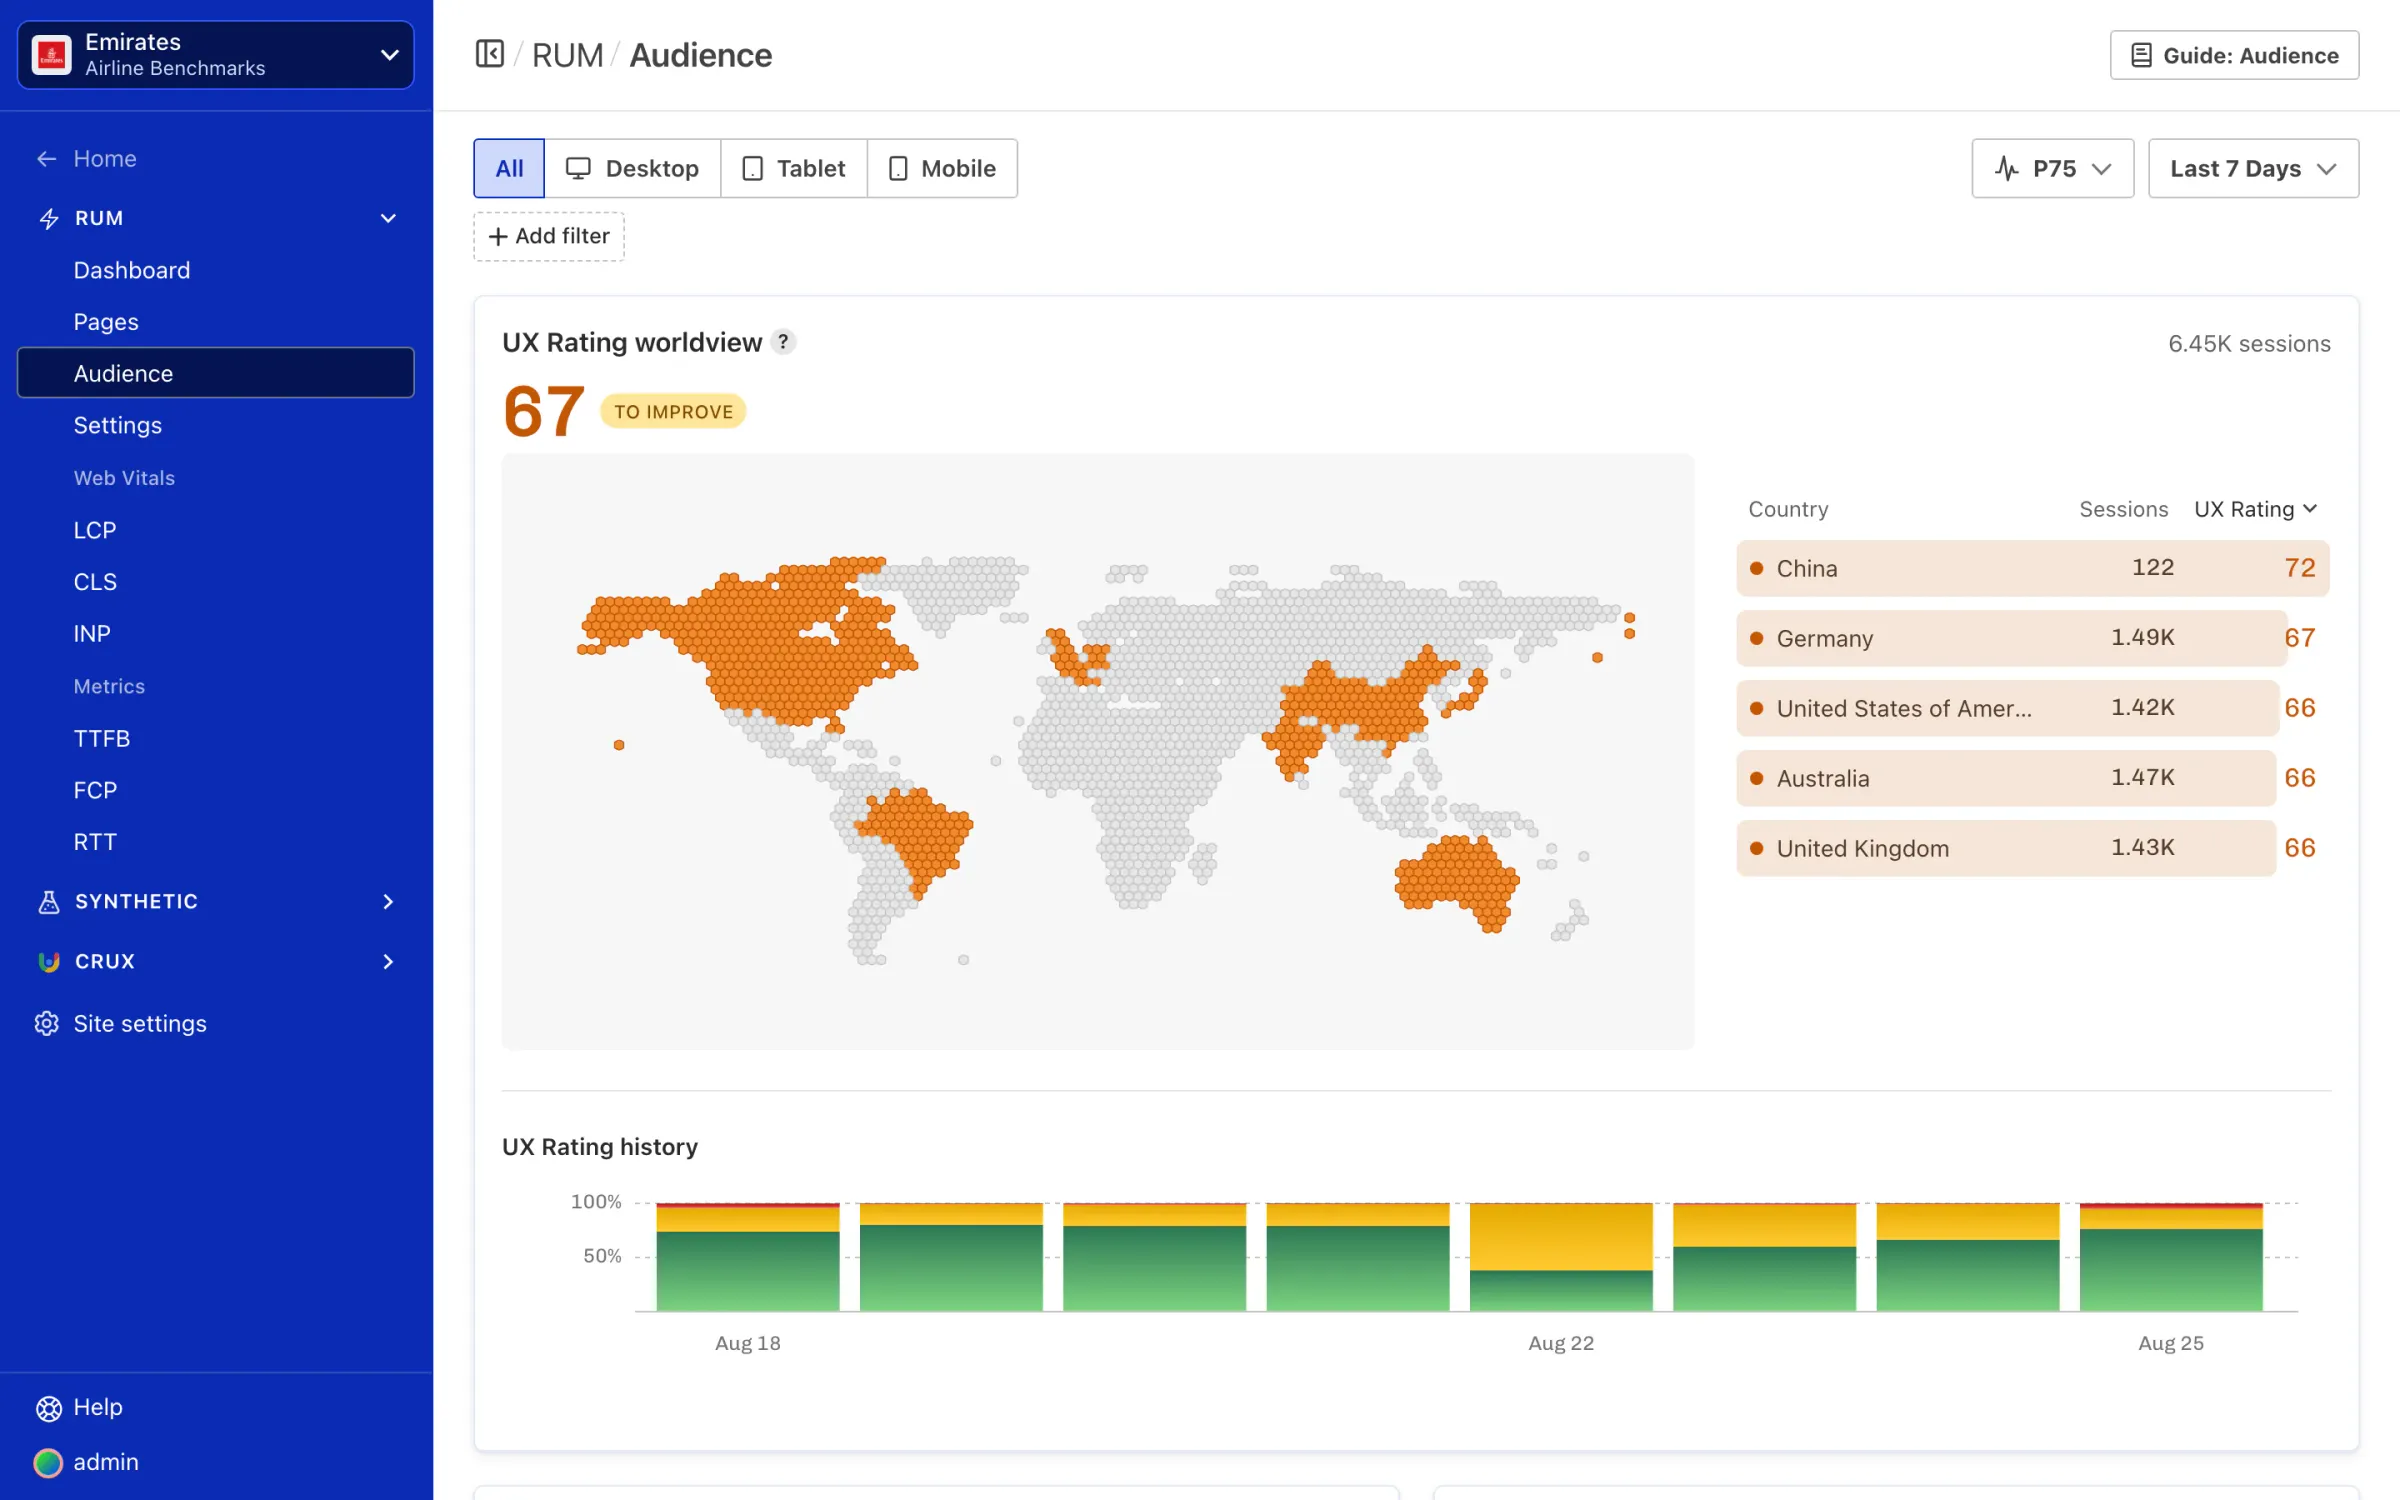2400x1500 pixels.
Task: Select Audience in sidebar
Action: 216,373
